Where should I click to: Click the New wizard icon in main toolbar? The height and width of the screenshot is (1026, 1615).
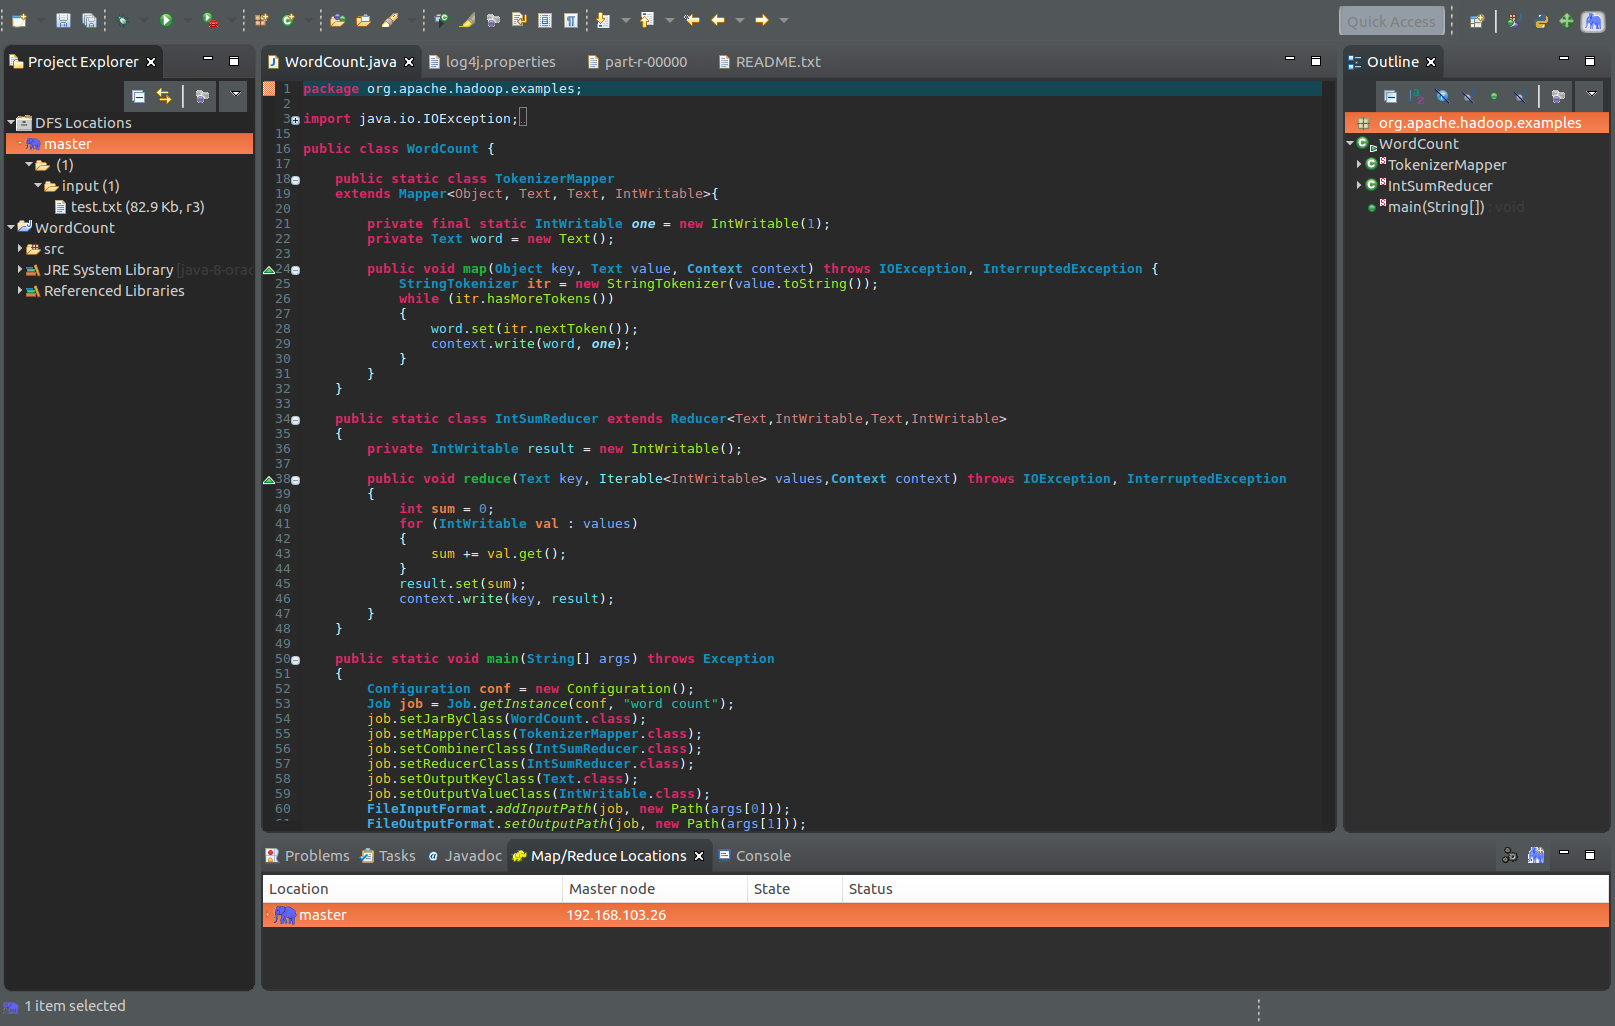(19, 20)
